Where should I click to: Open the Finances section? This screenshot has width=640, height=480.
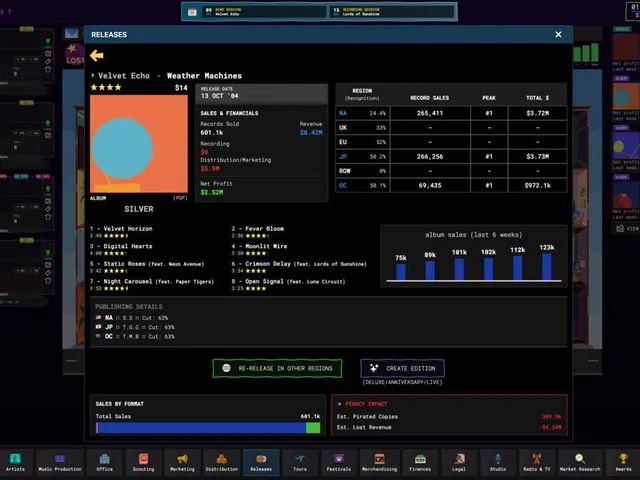point(420,462)
